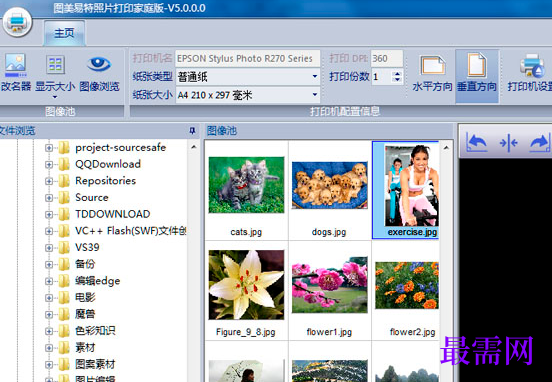Expand the QQDownload folder
Screen dimensions: 552x382
point(49,164)
